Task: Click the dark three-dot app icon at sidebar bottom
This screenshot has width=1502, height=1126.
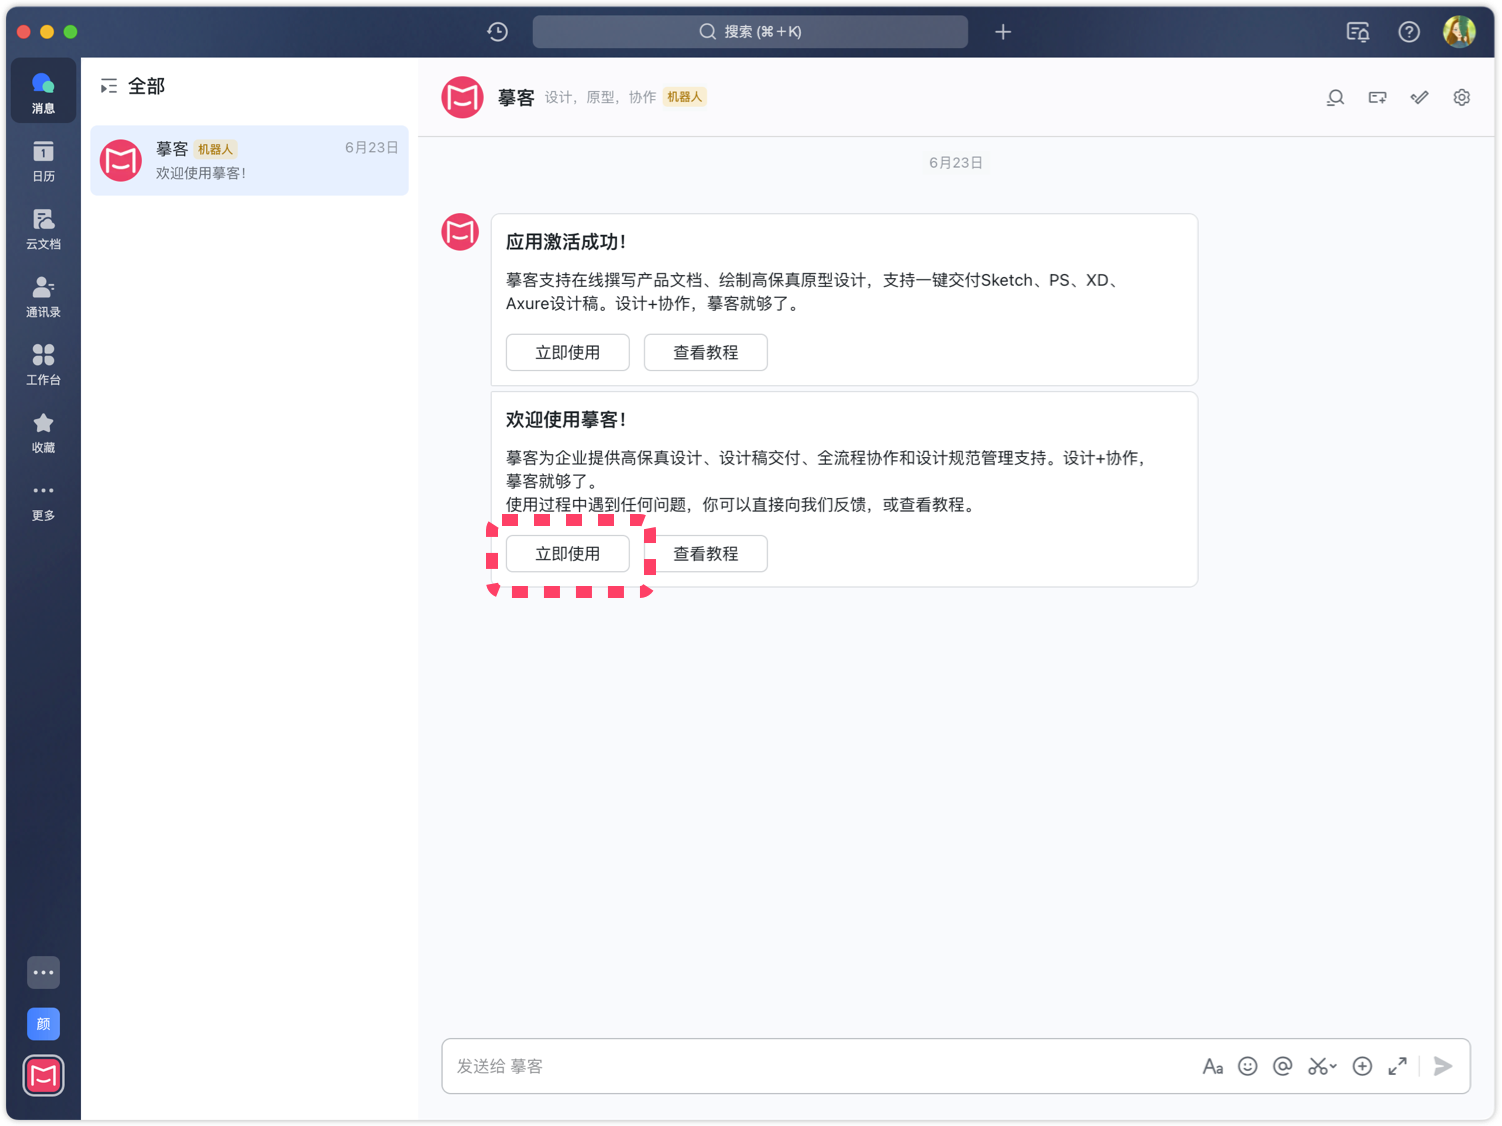Action: point(43,972)
